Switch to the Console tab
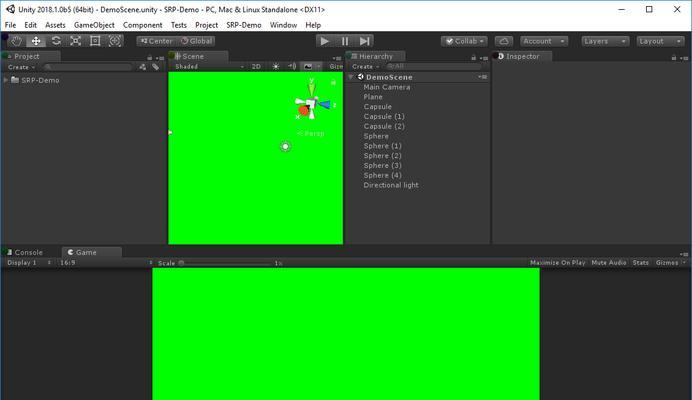Screen dimensions: 692x400 (28, 253)
